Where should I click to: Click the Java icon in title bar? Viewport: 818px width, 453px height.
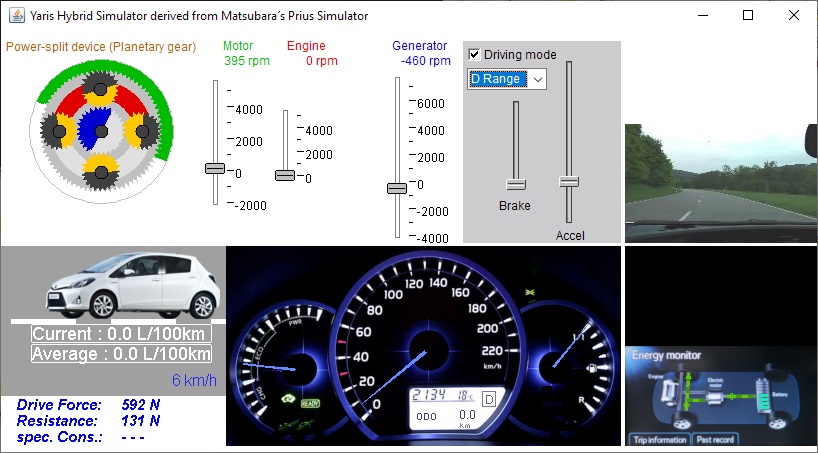(x=17, y=16)
